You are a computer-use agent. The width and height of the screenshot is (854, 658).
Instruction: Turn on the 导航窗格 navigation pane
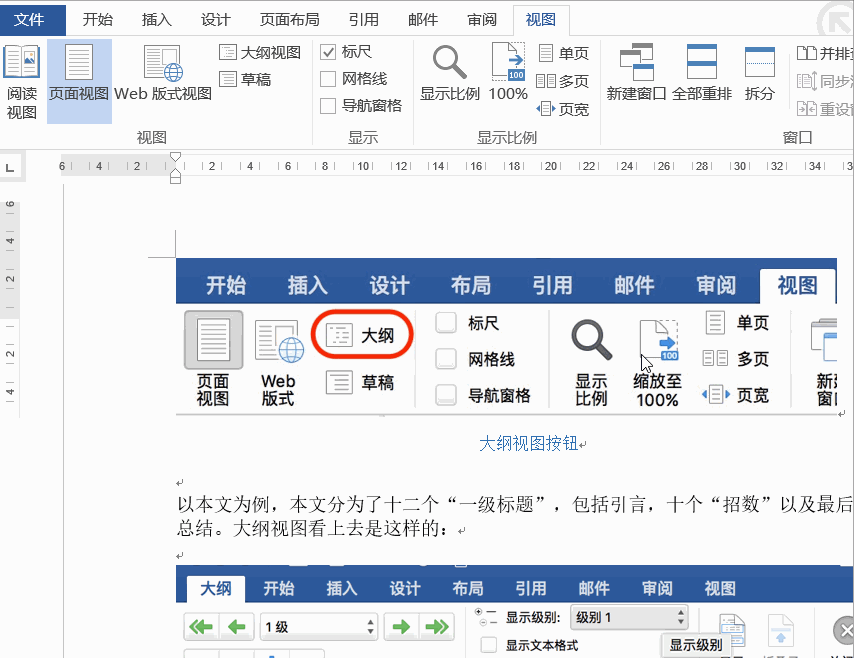327,105
